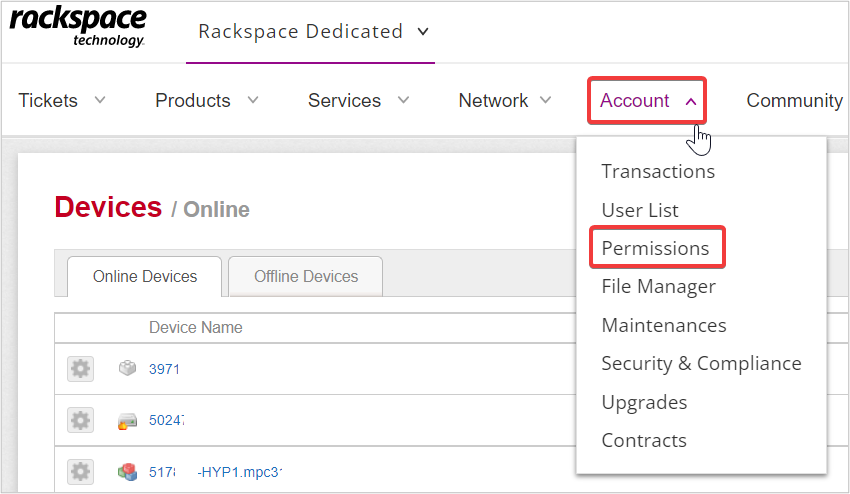The width and height of the screenshot is (850, 494).
Task: Click the hypervisor cube icon beside 517
Action: 127,472
